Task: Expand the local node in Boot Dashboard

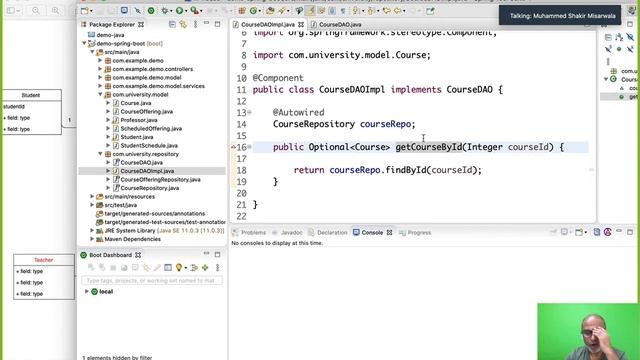Action: (87, 291)
